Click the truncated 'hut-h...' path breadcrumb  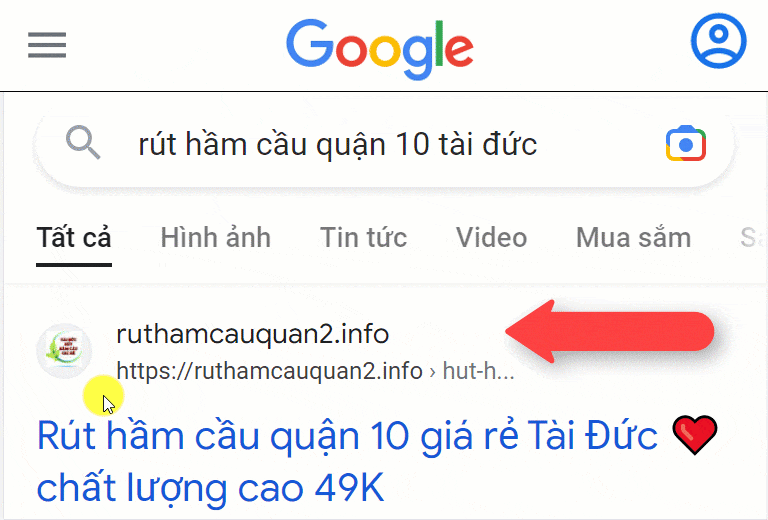(x=479, y=371)
